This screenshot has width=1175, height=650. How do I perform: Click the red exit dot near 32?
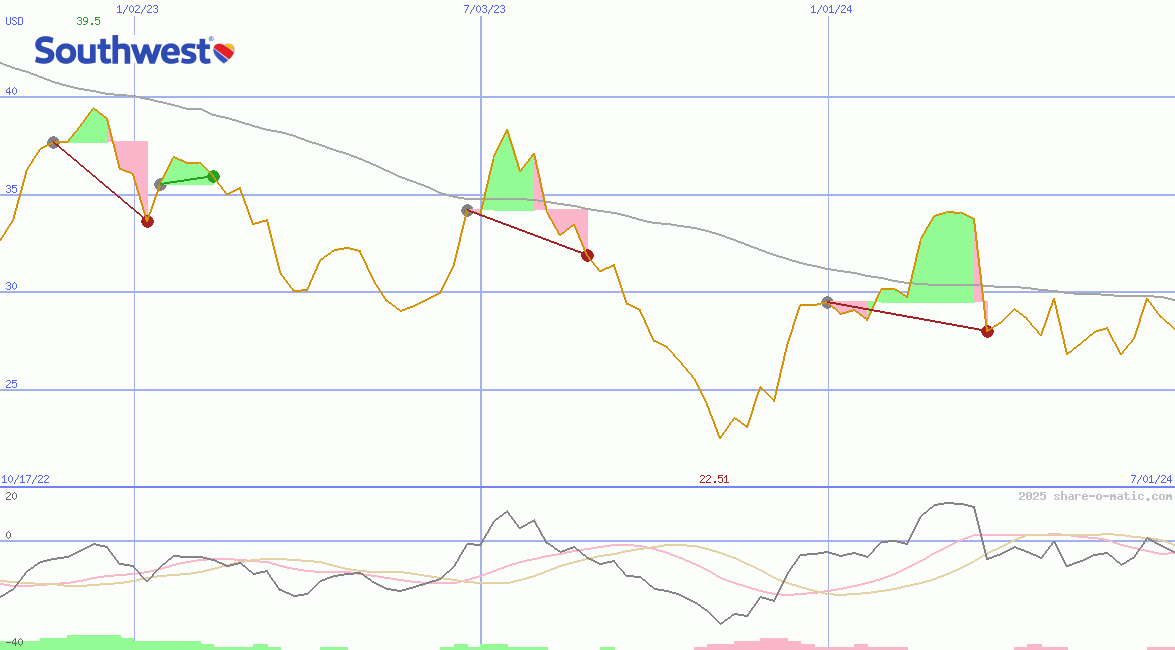pos(587,255)
